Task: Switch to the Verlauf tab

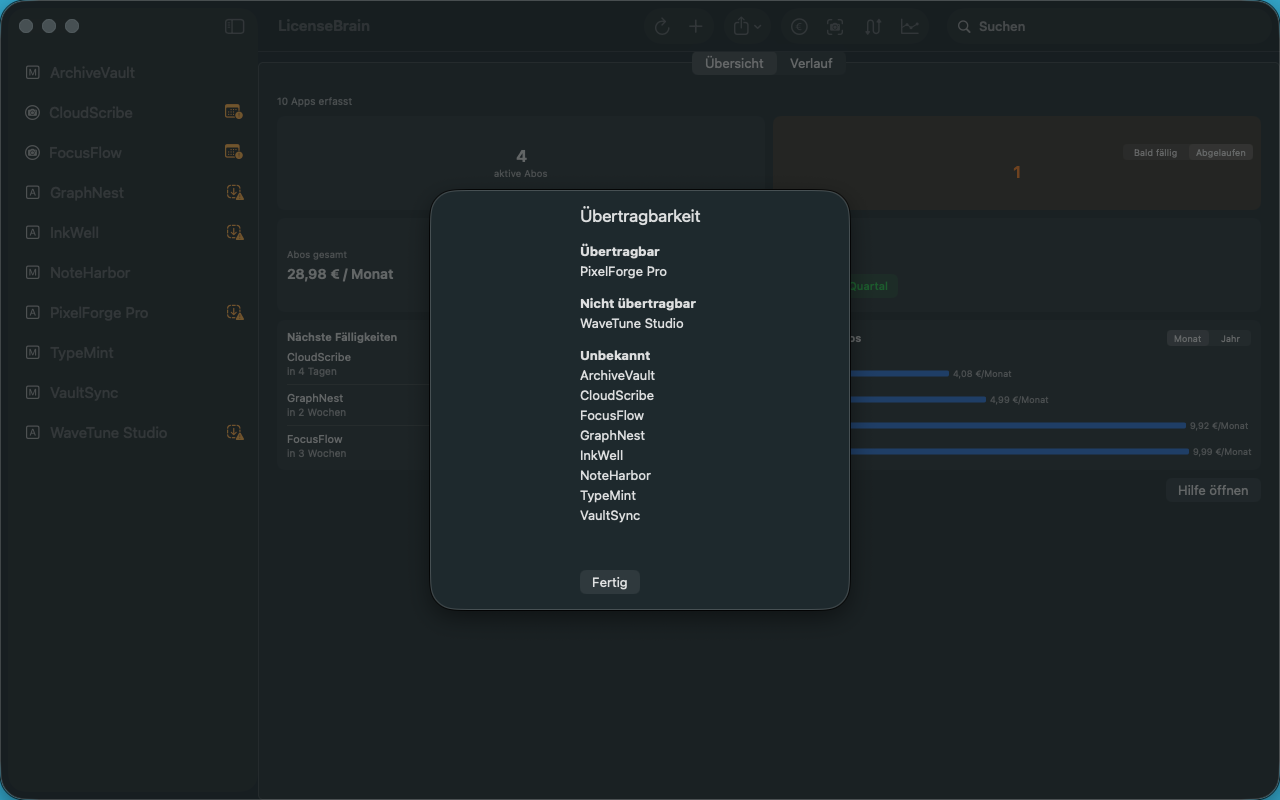Action: (811, 63)
